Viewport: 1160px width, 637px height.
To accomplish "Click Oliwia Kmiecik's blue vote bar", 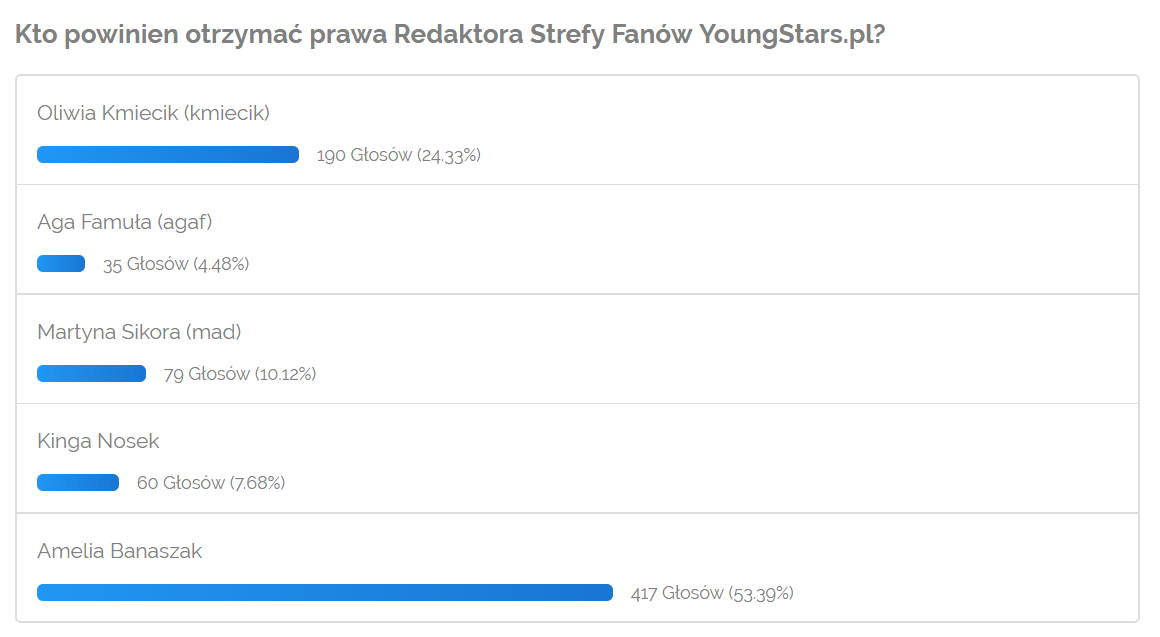I will point(168,155).
